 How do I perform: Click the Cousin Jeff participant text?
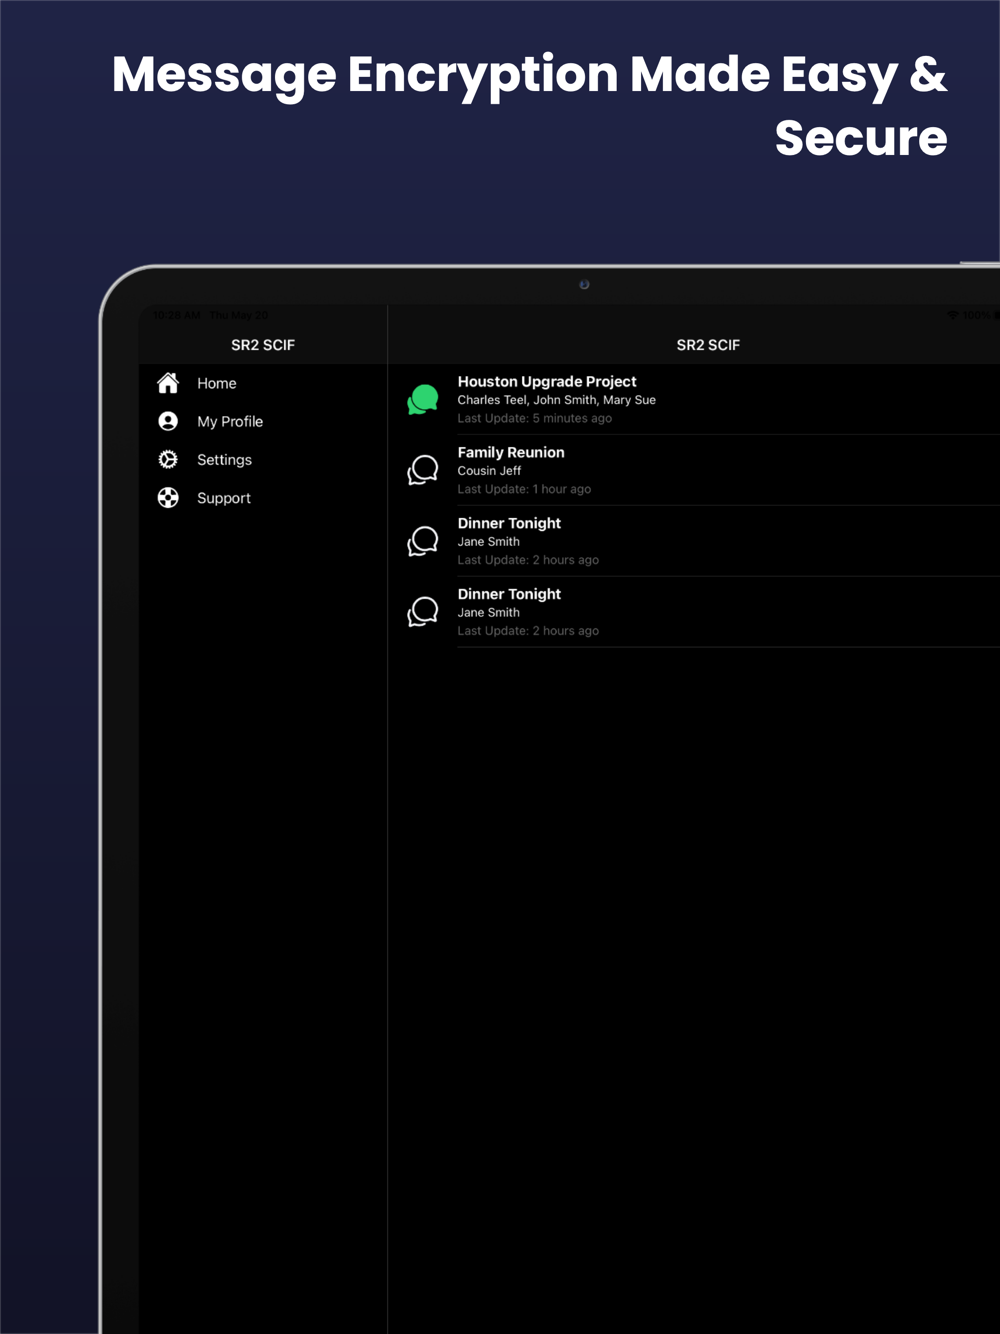click(489, 471)
